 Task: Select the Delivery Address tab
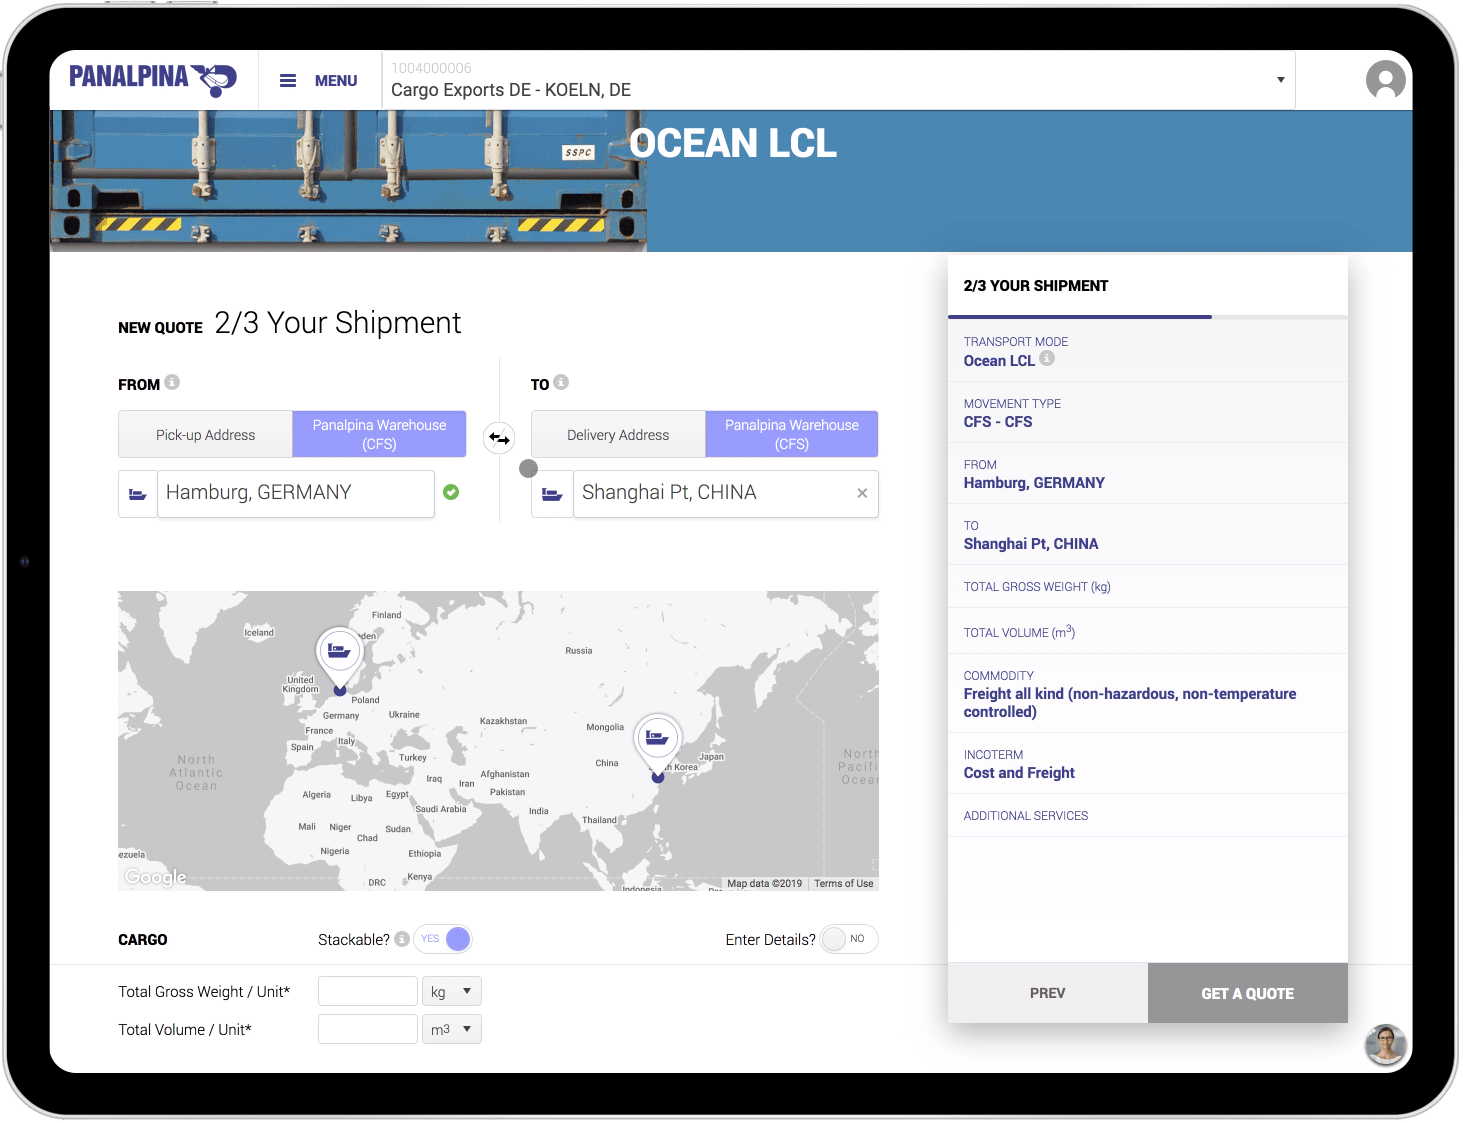618,435
